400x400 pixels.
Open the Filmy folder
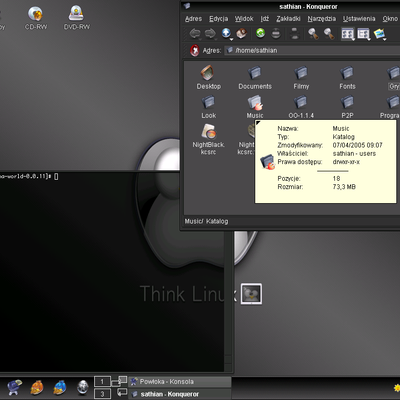pyautogui.click(x=301, y=77)
